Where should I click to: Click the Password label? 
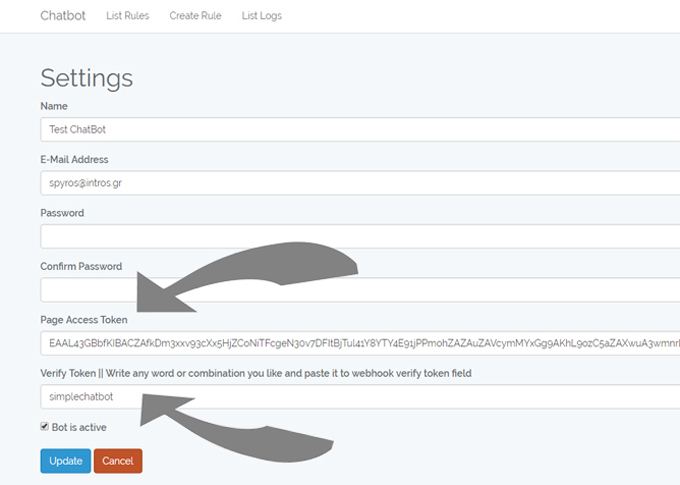[x=62, y=213]
